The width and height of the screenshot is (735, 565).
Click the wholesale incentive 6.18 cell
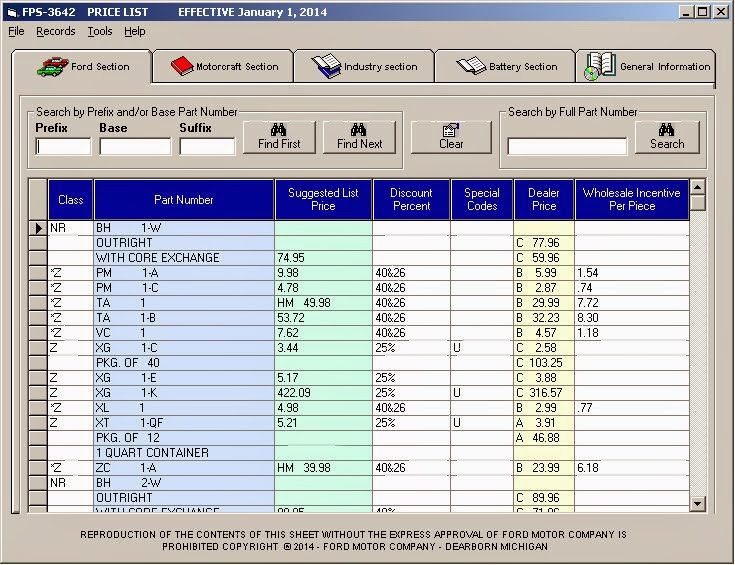632,468
